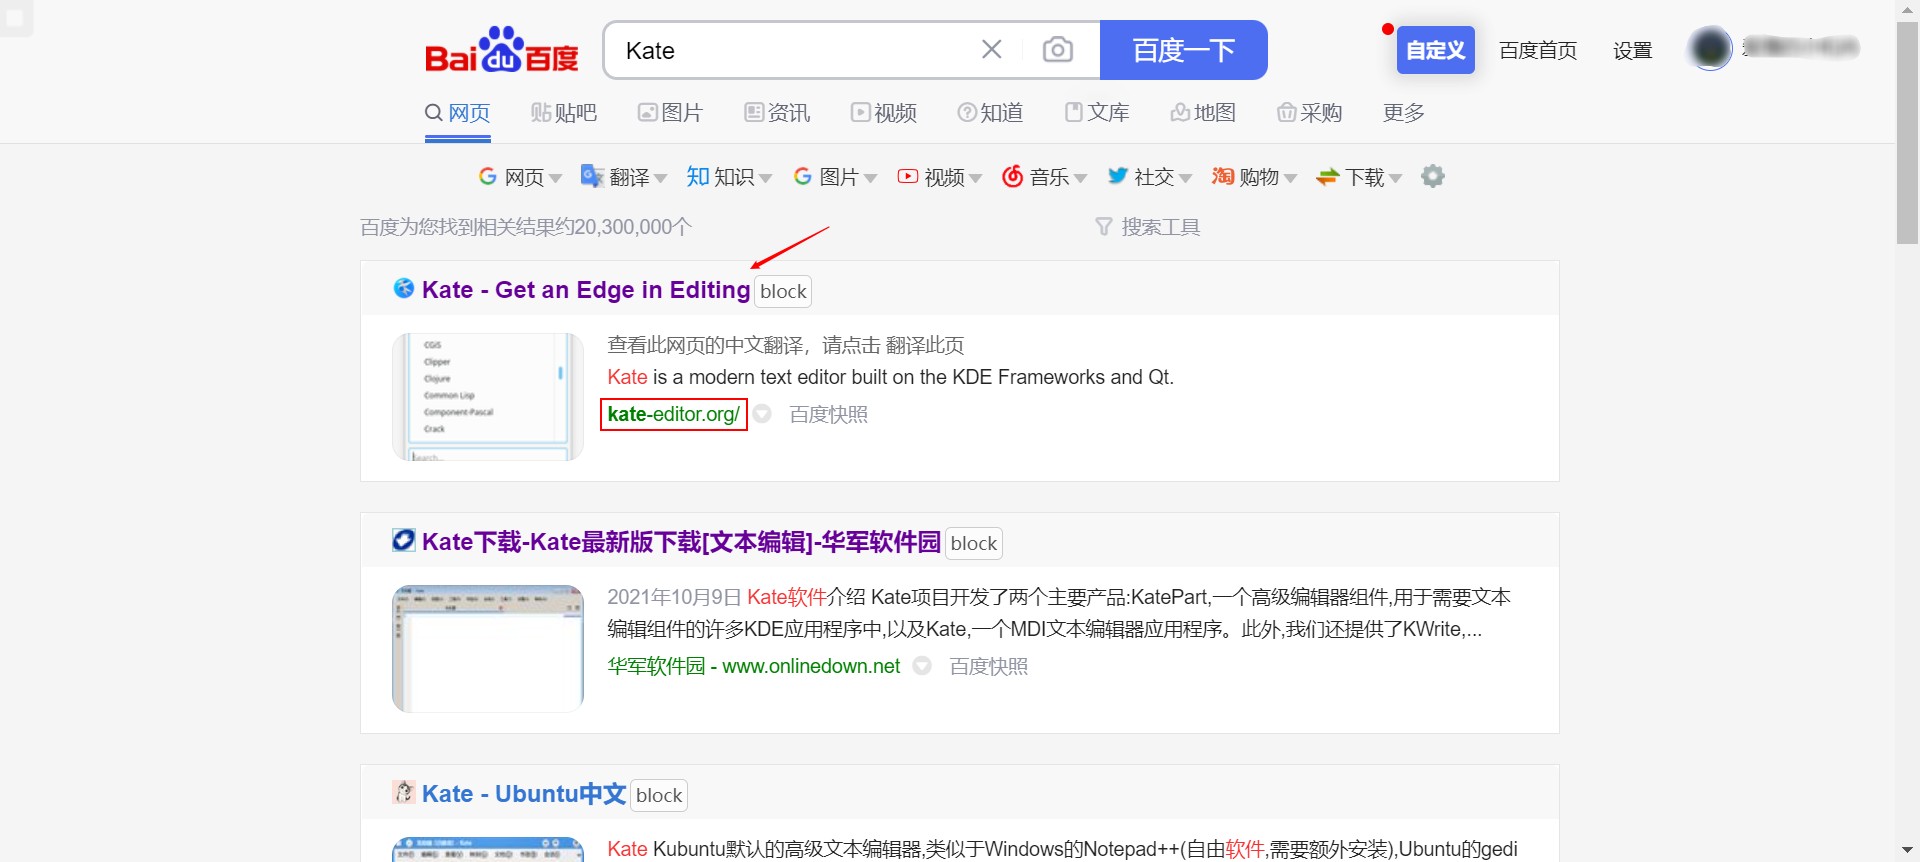1920x862 pixels.
Task: Open the Kate - Ubuntu中文 result
Action: pyautogui.click(x=524, y=794)
